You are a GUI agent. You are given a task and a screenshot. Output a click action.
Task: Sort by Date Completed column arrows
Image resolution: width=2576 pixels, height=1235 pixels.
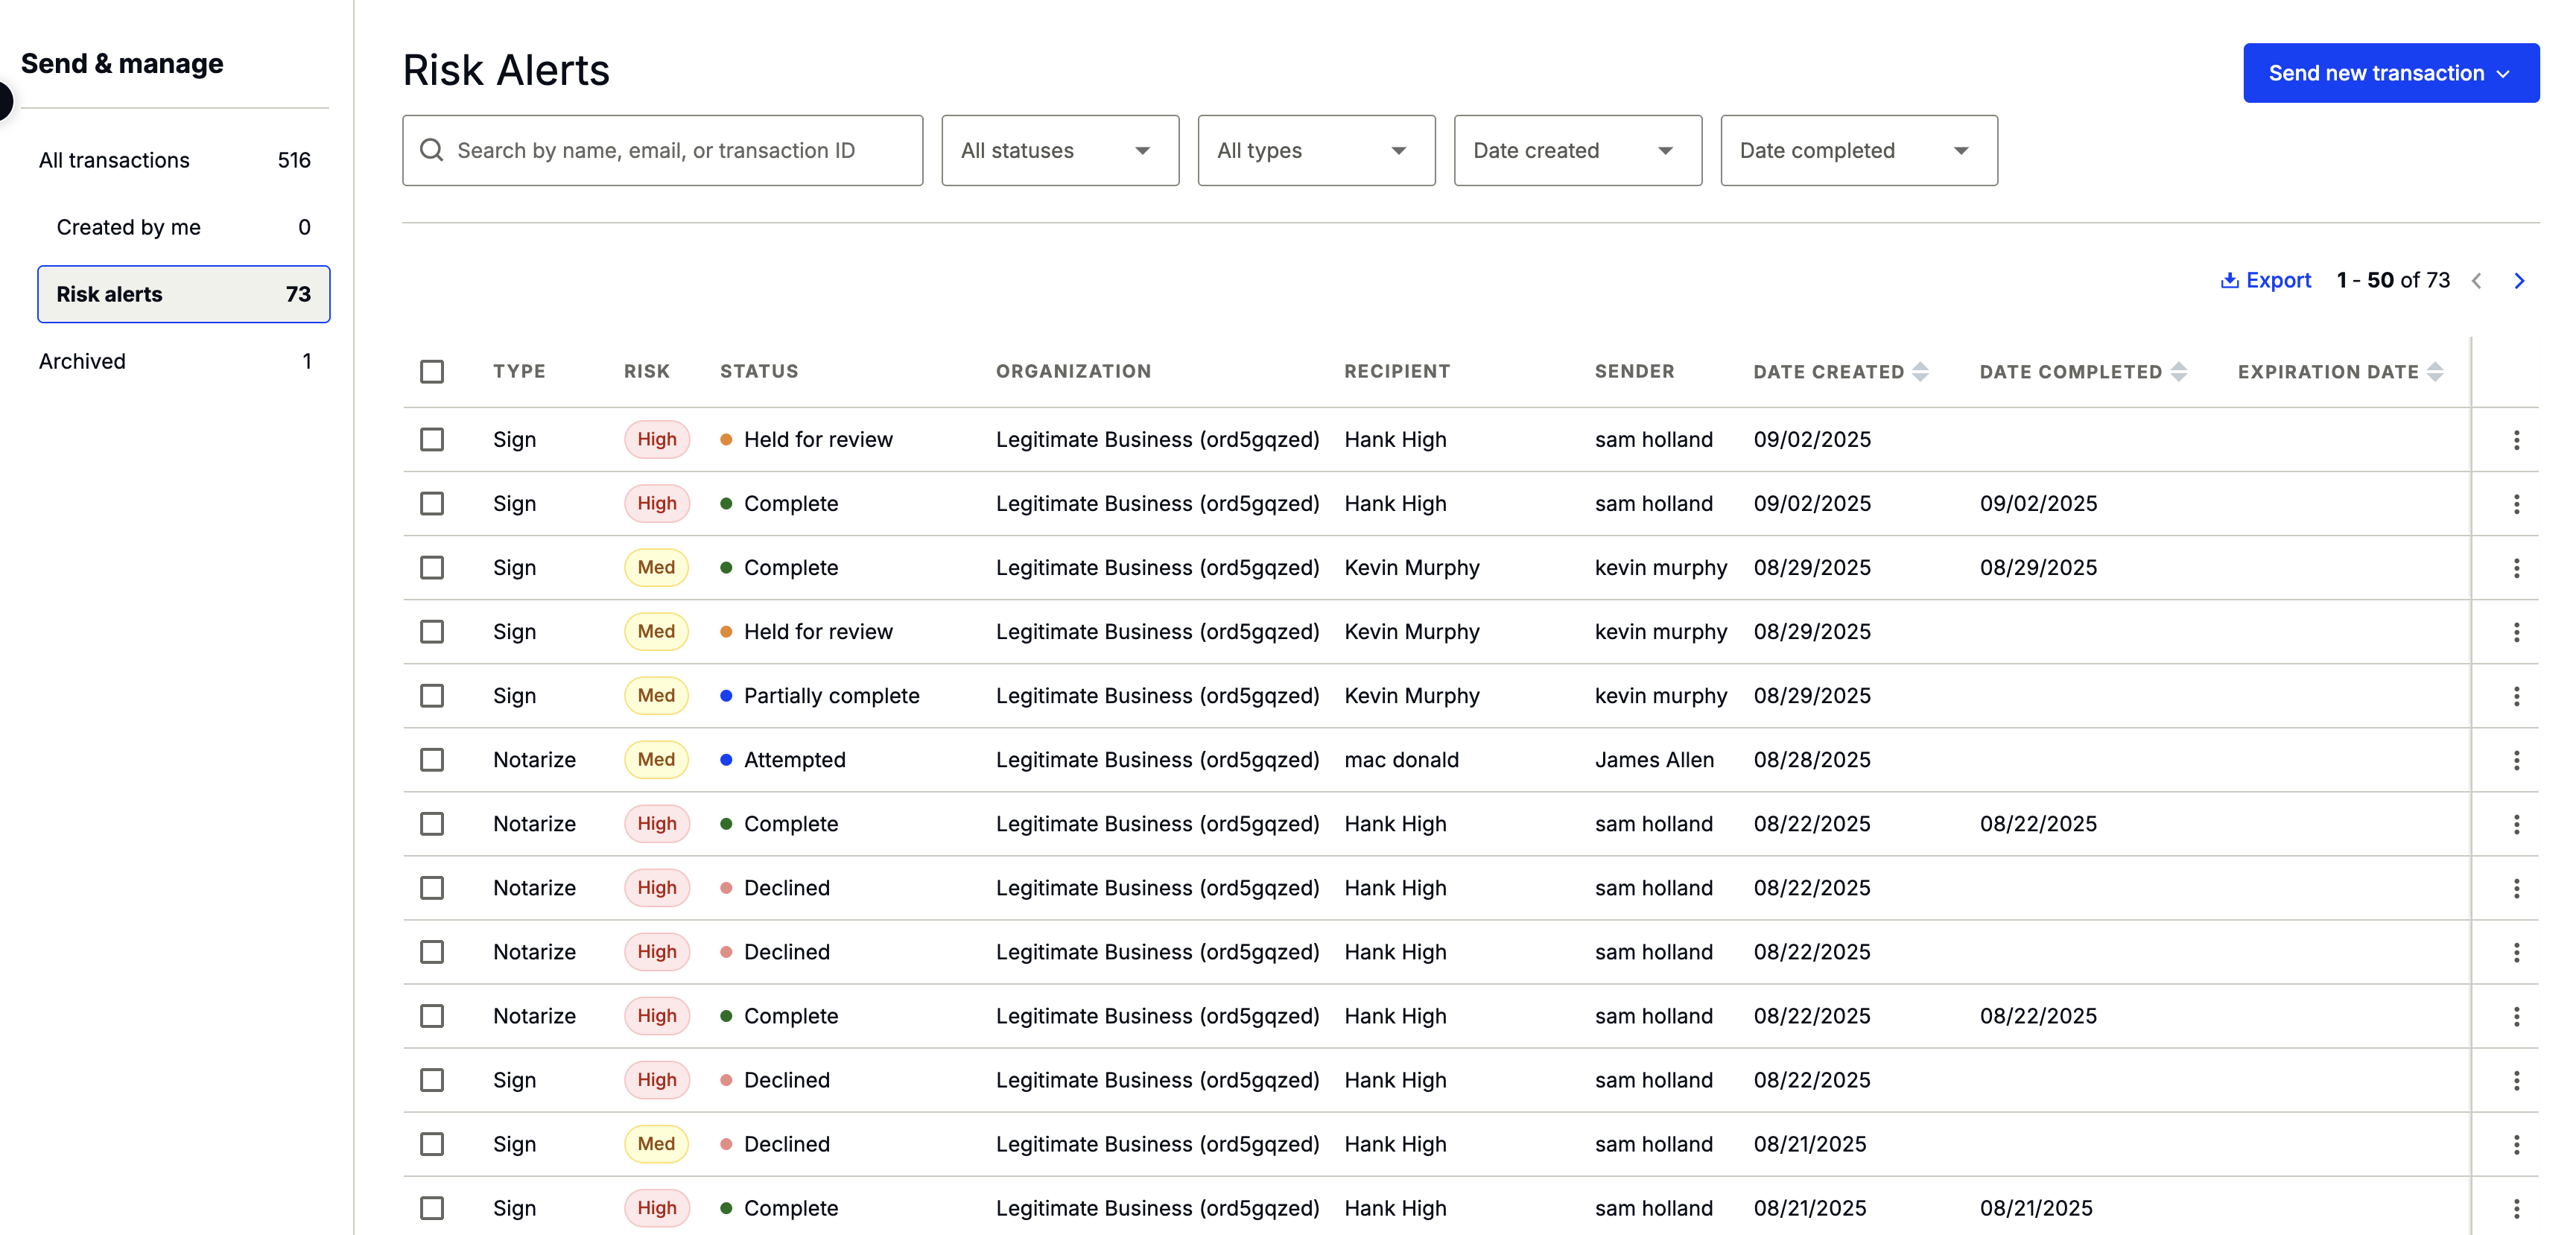click(x=2178, y=372)
